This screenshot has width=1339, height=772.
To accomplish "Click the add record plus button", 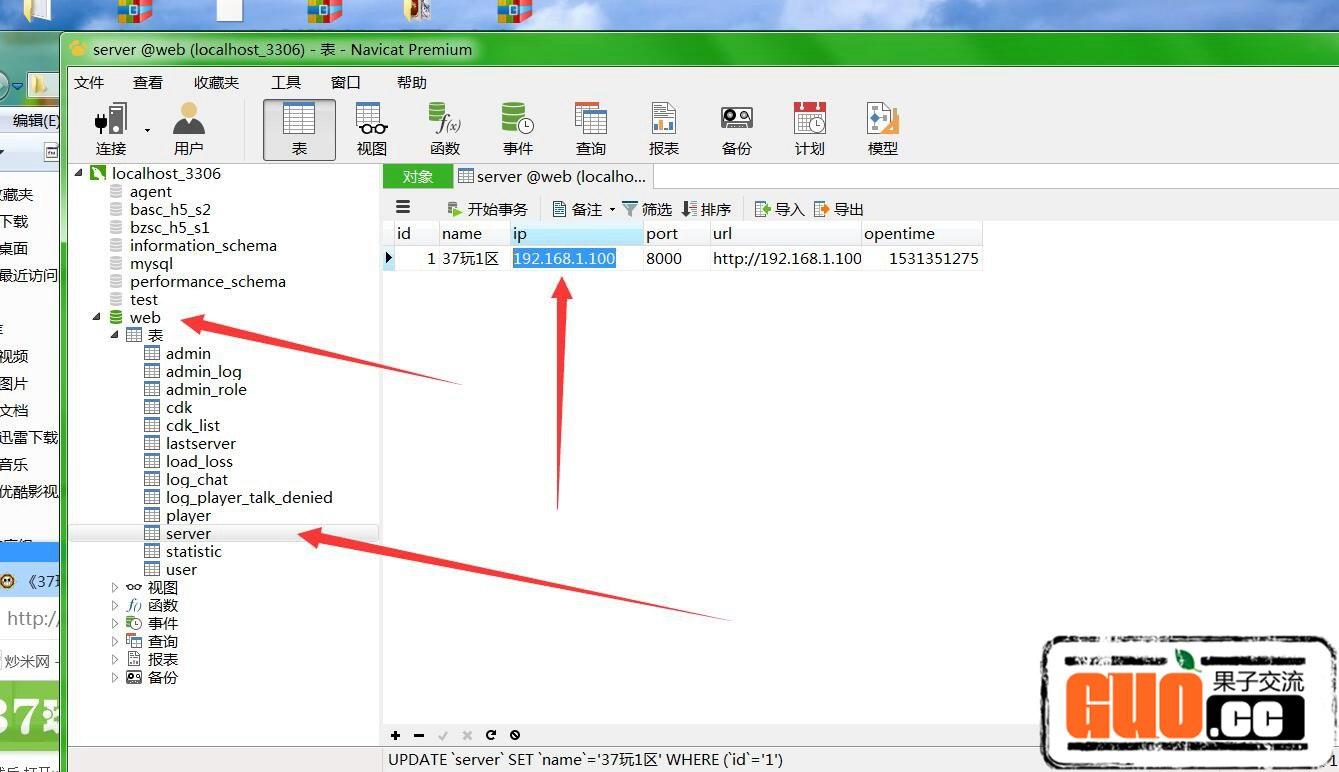I will [396, 735].
